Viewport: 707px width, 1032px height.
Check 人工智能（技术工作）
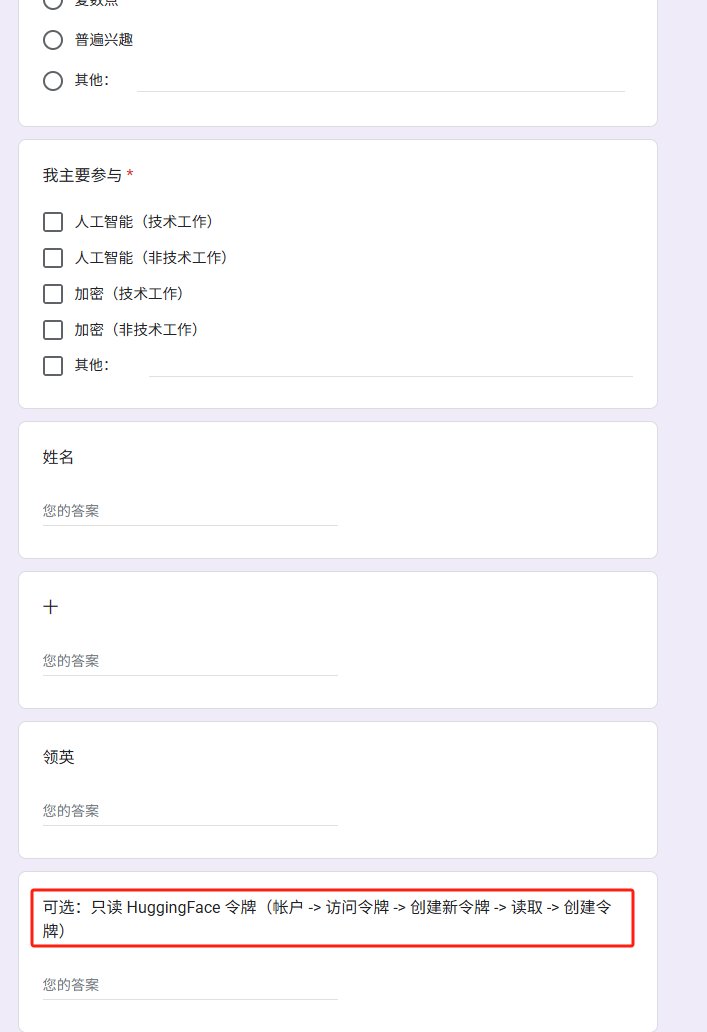53,222
